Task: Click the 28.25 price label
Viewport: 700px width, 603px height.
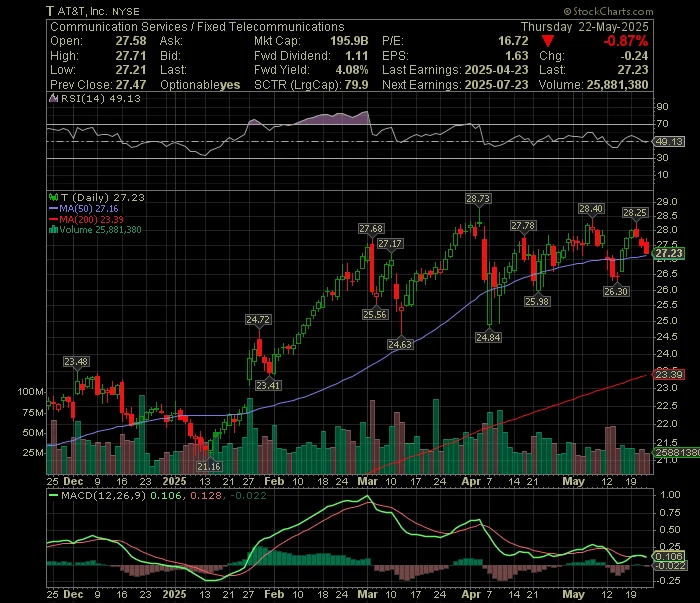Action: (x=635, y=213)
